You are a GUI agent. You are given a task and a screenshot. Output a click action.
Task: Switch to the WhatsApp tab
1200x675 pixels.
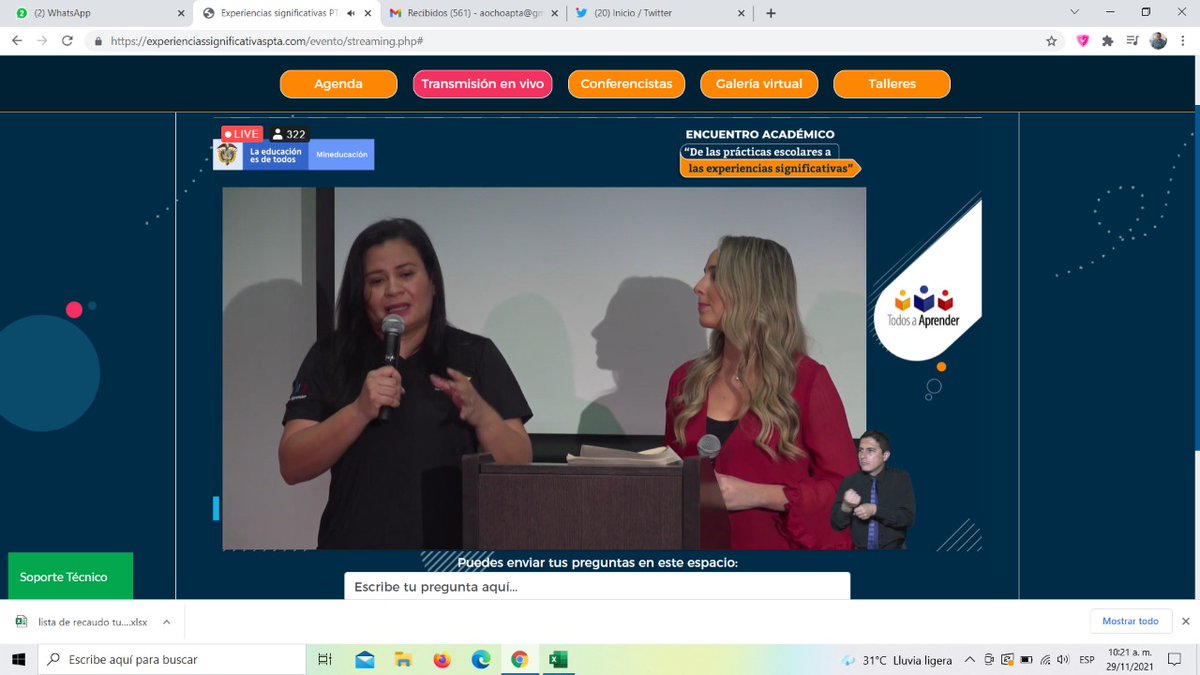[x=96, y=13]
